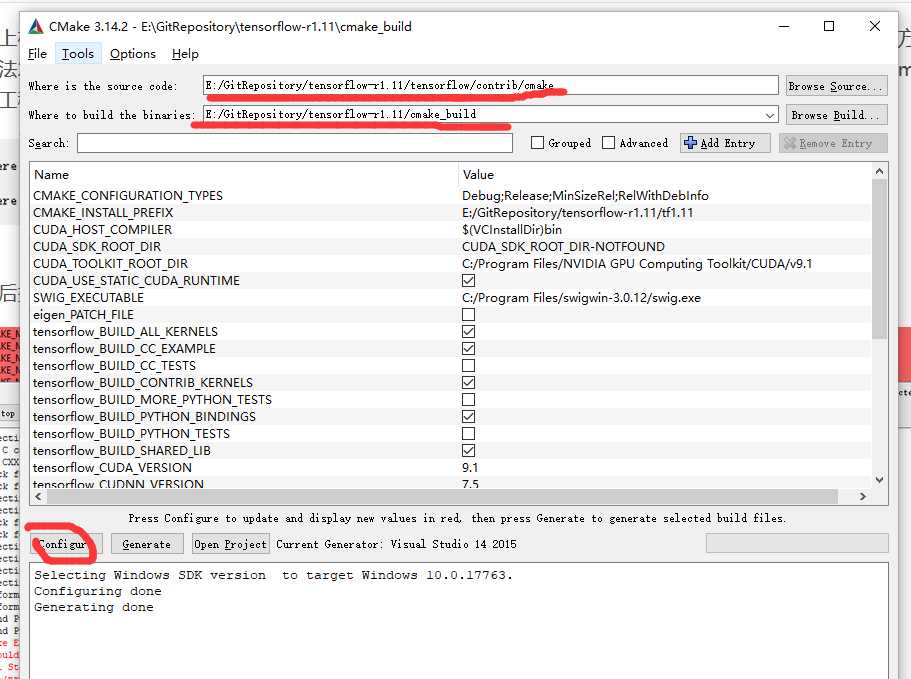911x679 pixels.
Task: Uncheck CUDA_USE_STATIC_CUDA_RUNTIME checkbox
Action: point(468,281)
